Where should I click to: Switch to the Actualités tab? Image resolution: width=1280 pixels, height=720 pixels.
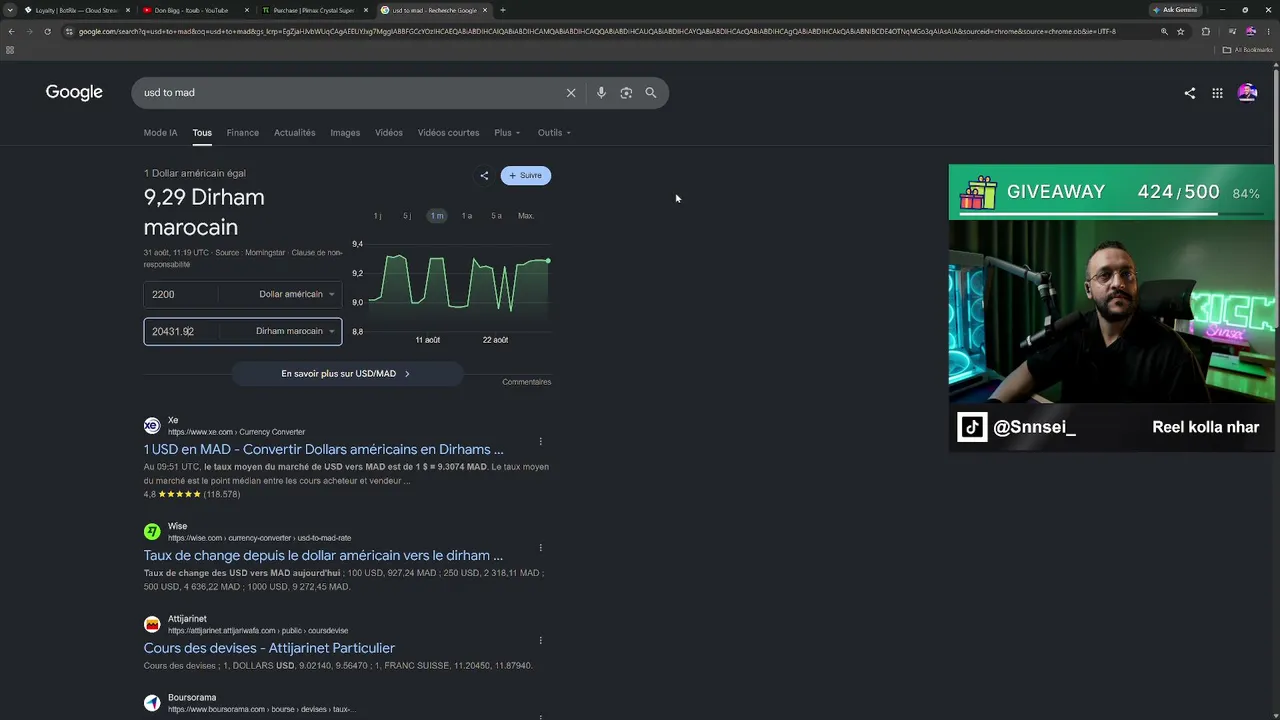pos(295,133)
